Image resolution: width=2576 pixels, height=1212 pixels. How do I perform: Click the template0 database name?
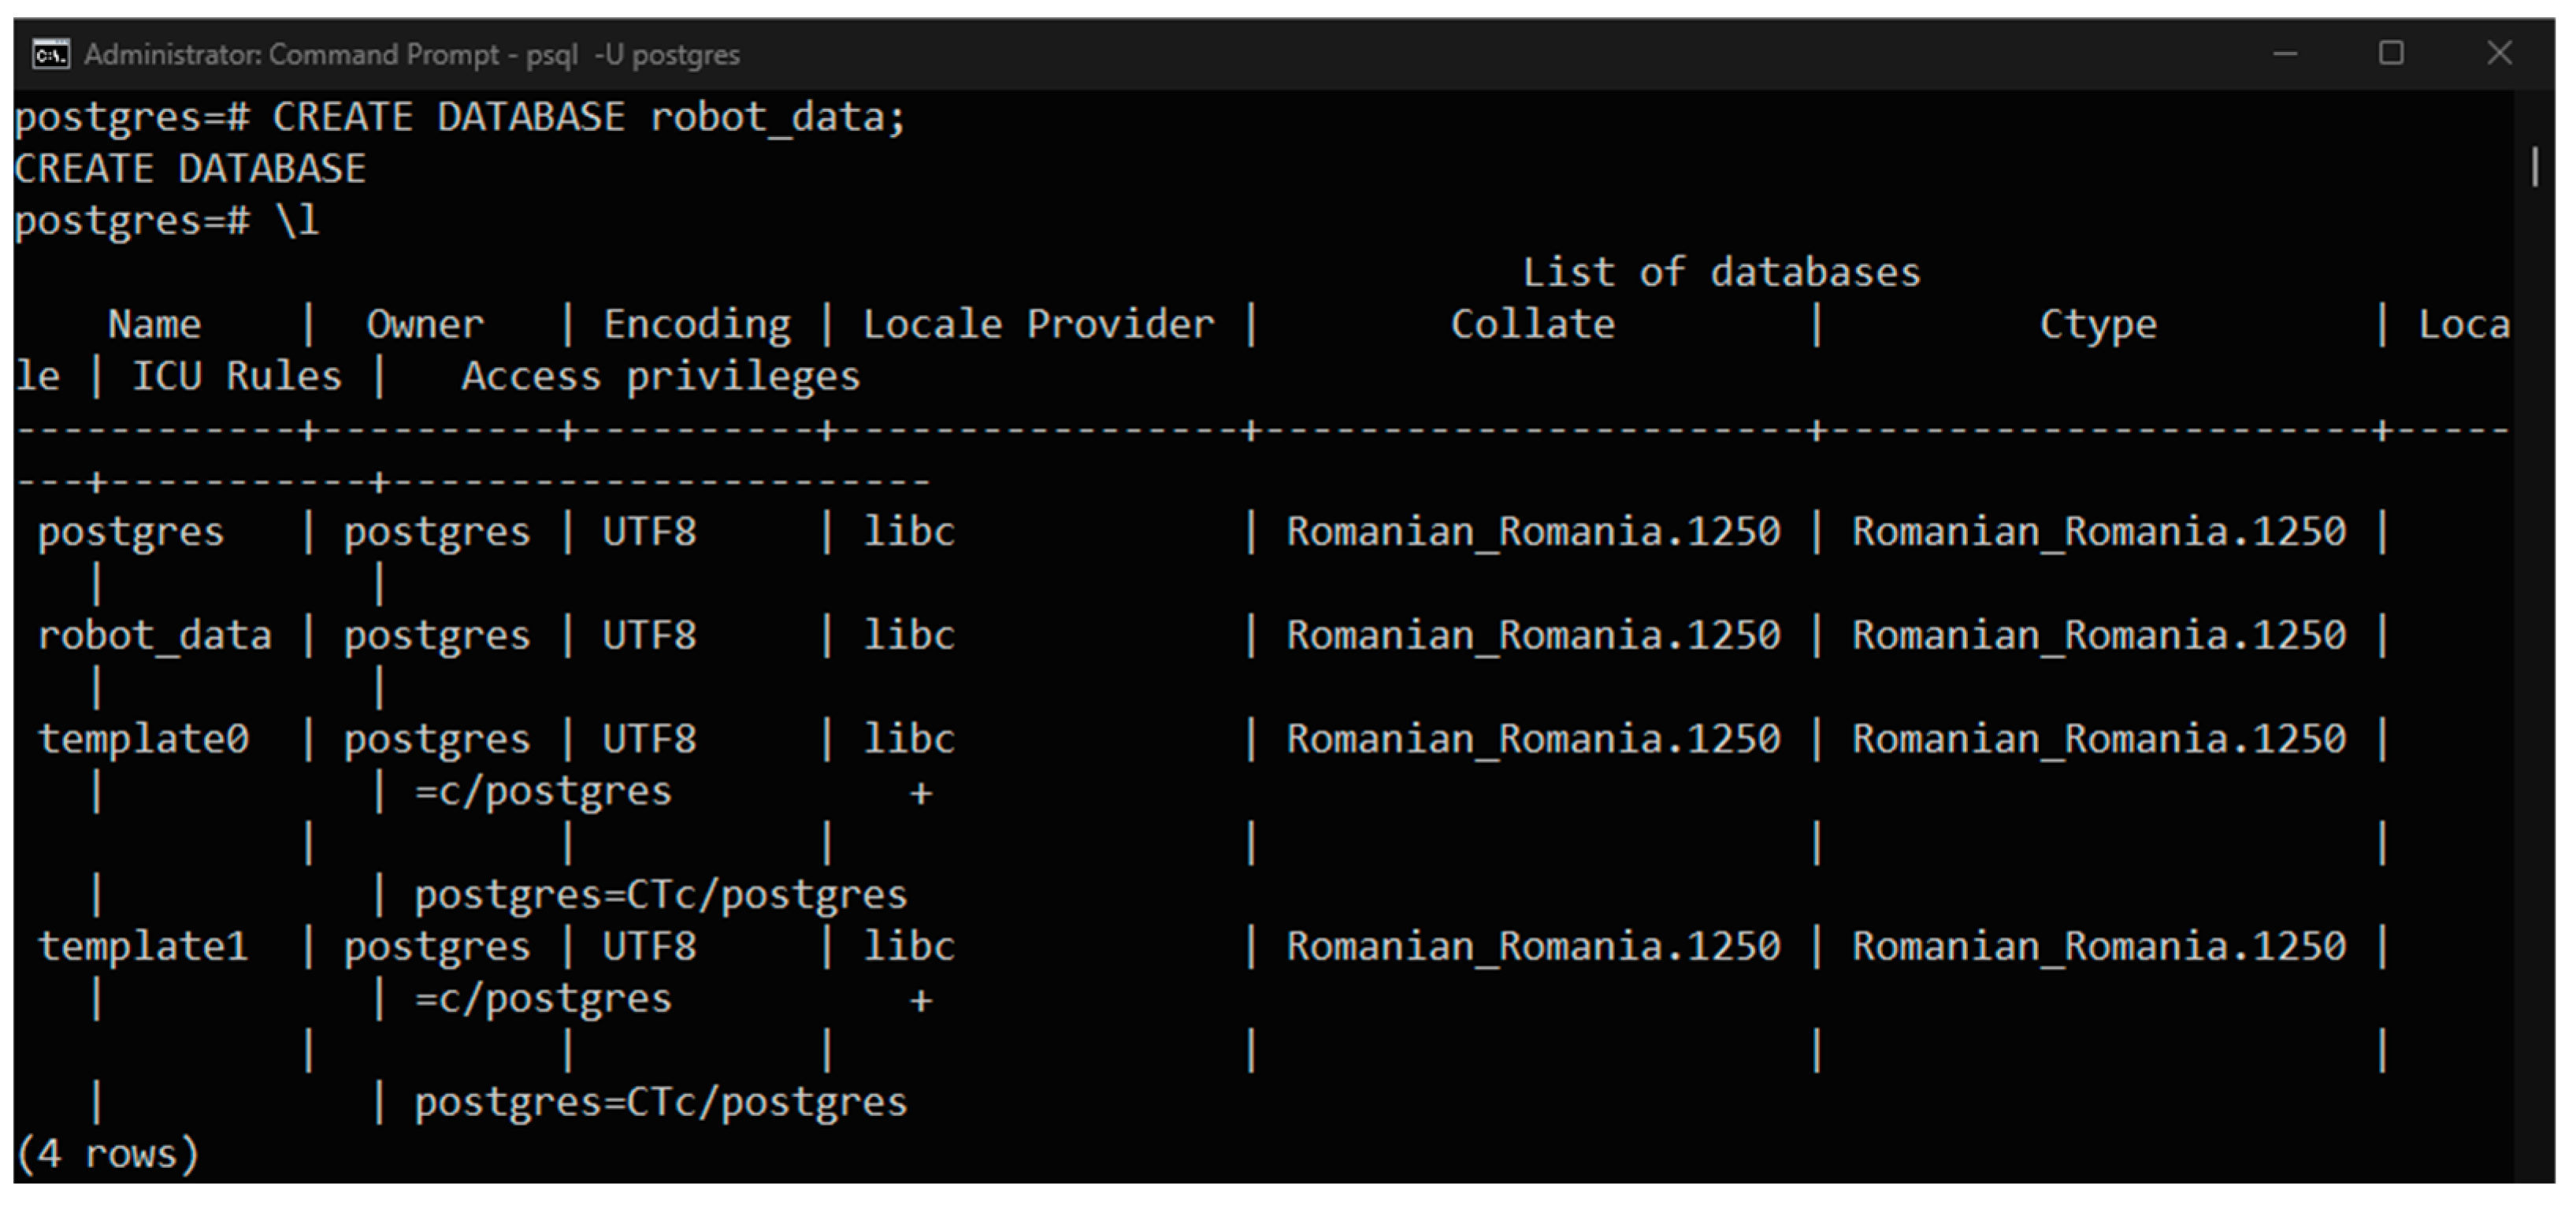tap(143, 739)
